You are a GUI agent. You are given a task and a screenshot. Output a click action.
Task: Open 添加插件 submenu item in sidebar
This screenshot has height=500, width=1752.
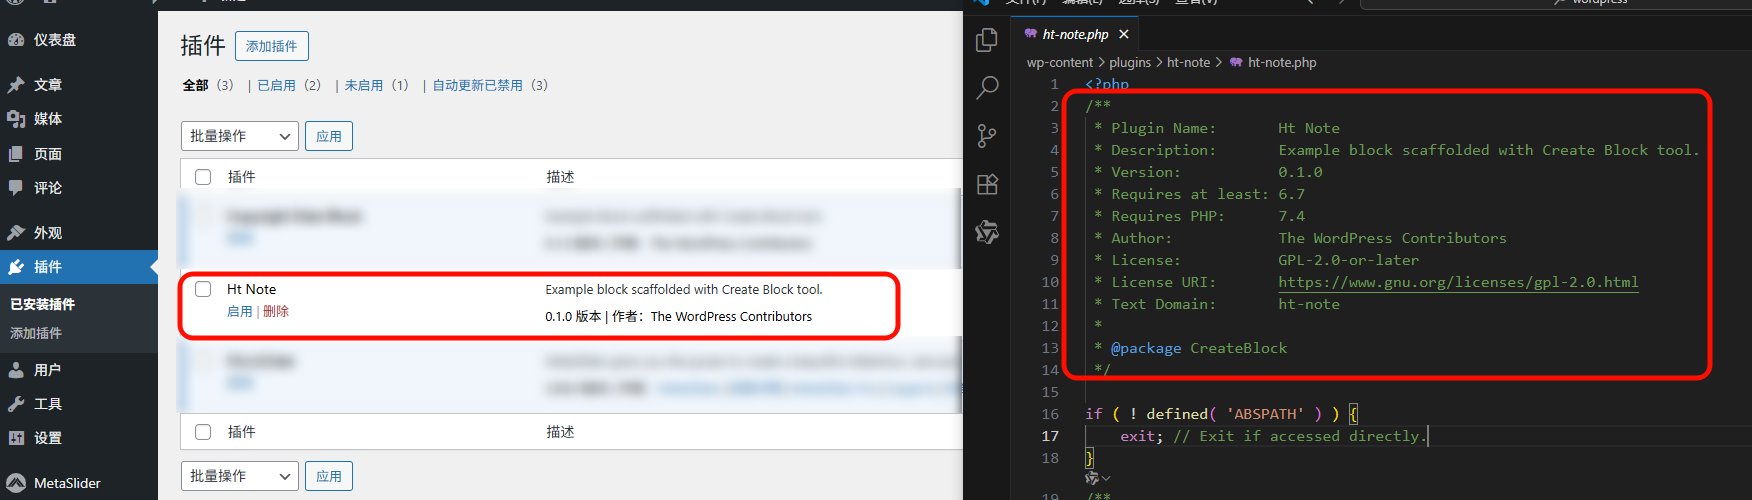[x=36, y=333]
